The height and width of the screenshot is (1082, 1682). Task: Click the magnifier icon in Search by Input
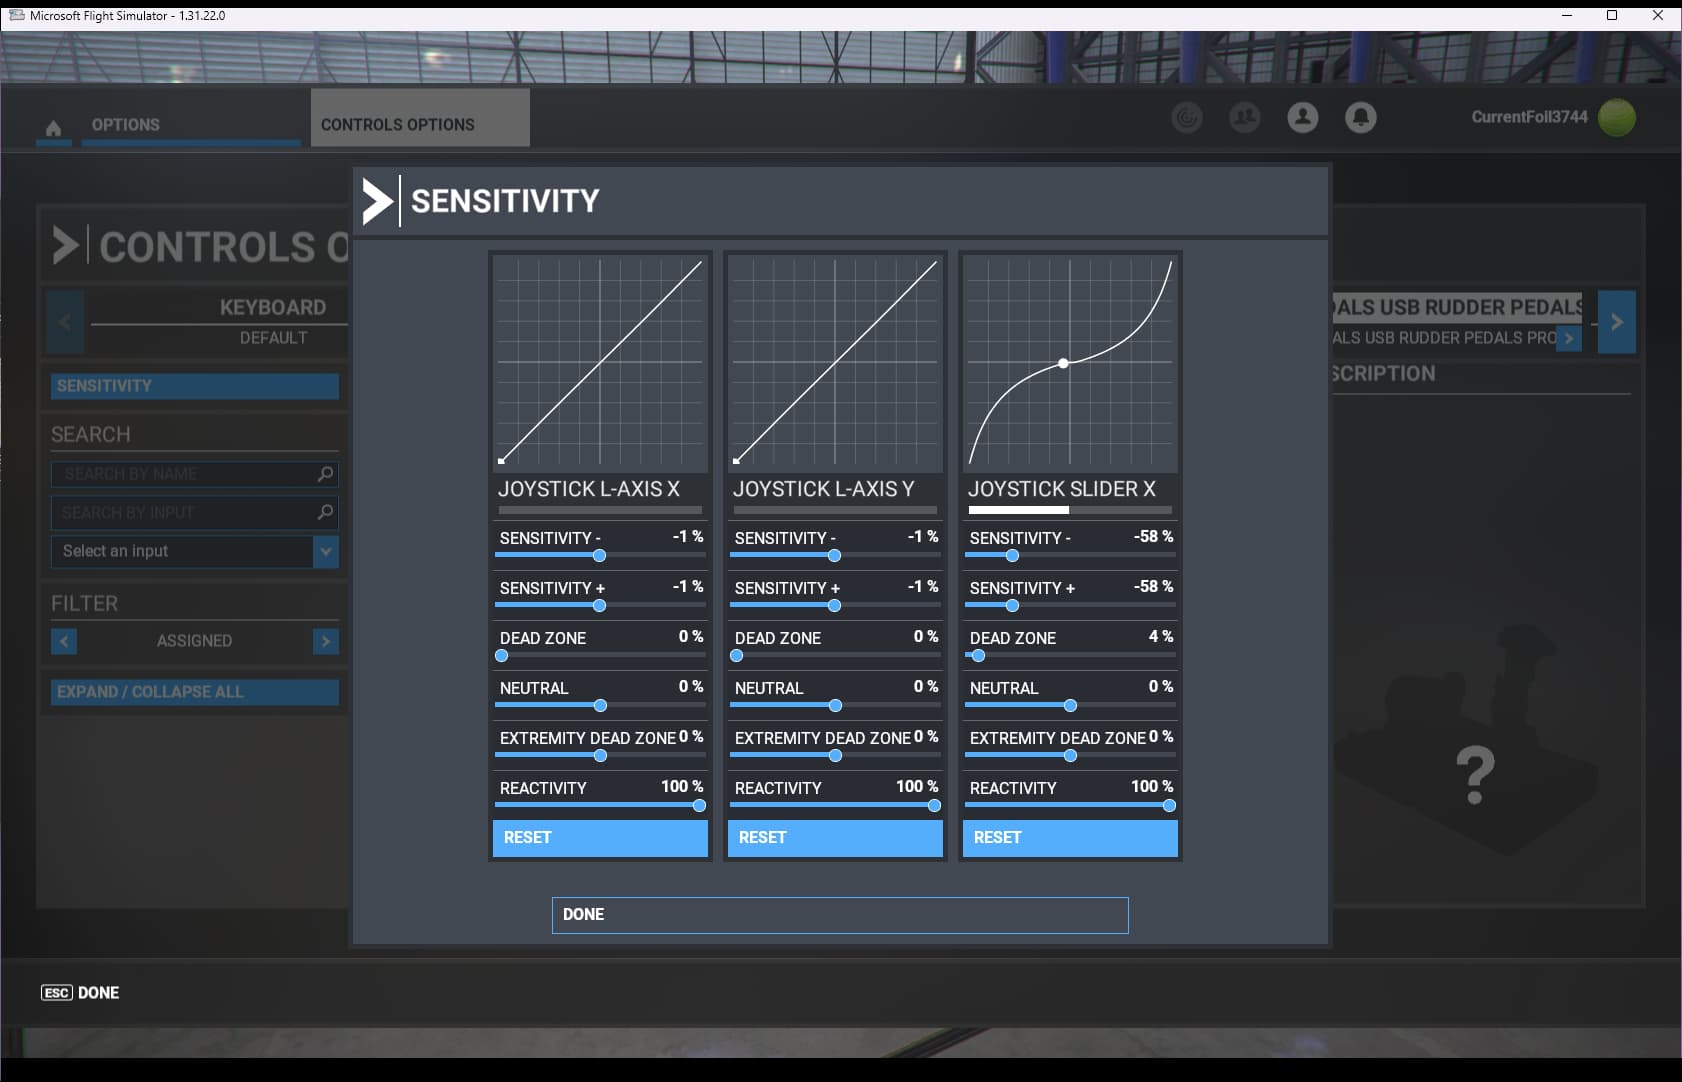(x=324, y=513)
